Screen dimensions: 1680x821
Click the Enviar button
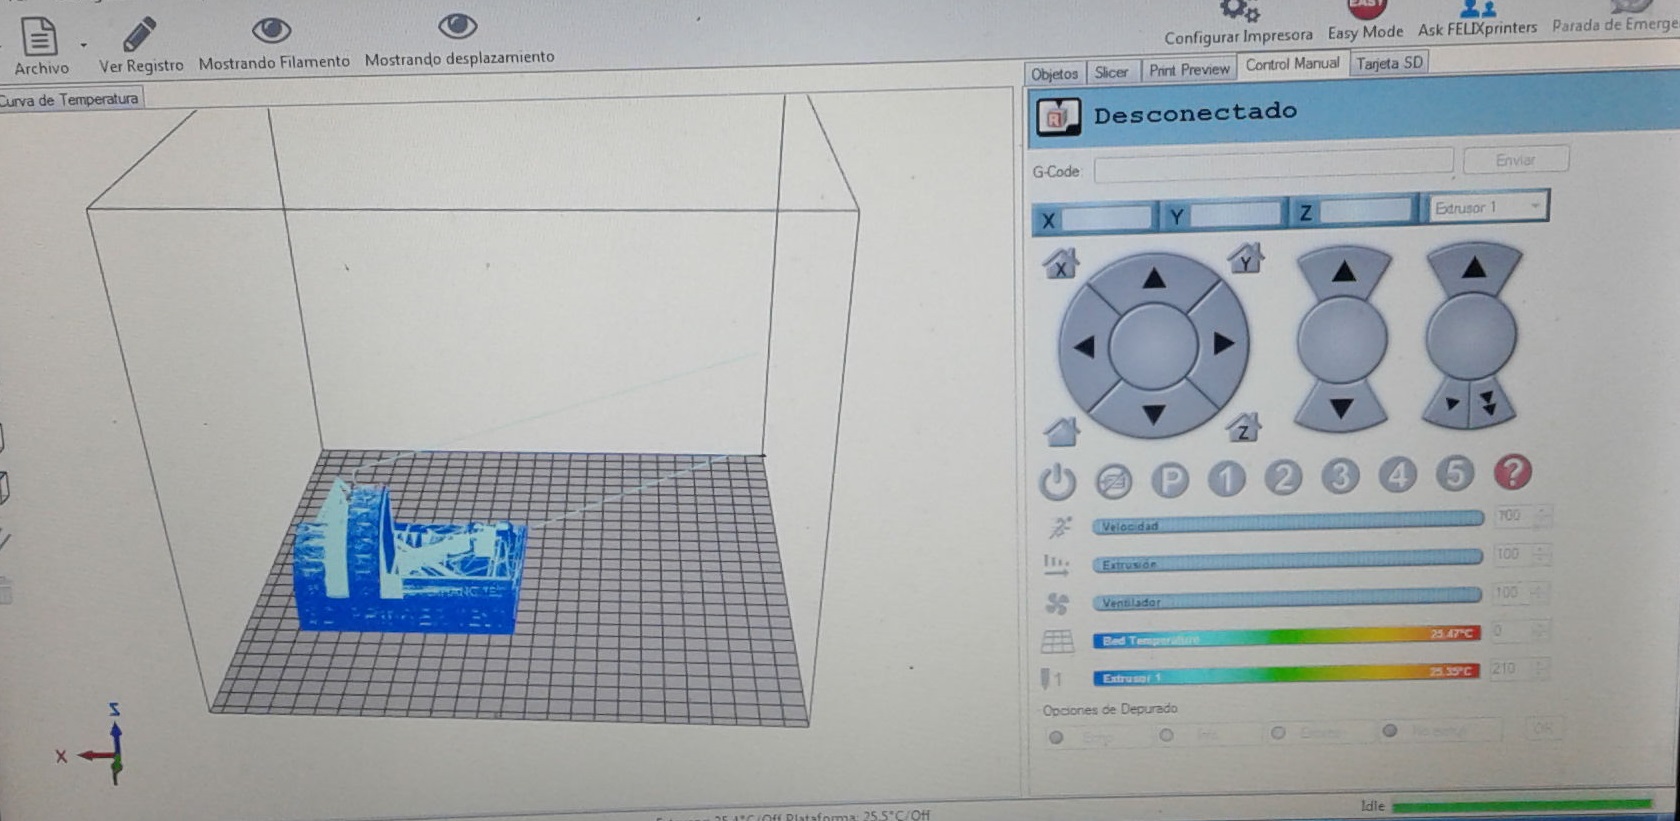click(x=1515, y=160)
